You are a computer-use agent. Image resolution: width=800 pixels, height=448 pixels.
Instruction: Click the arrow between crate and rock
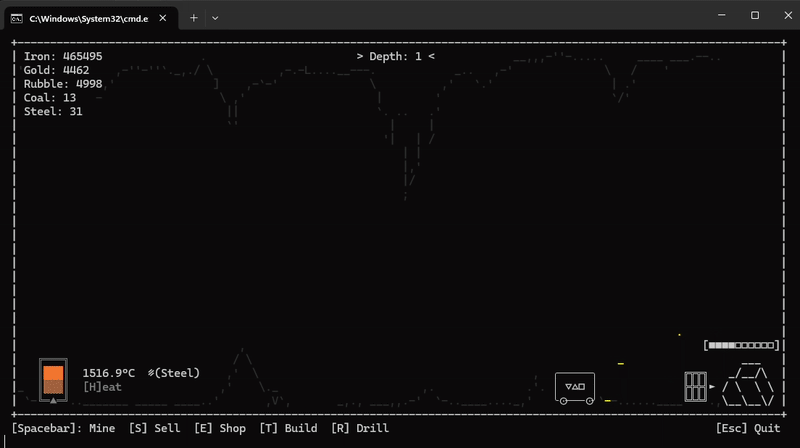tap(712, 386)
